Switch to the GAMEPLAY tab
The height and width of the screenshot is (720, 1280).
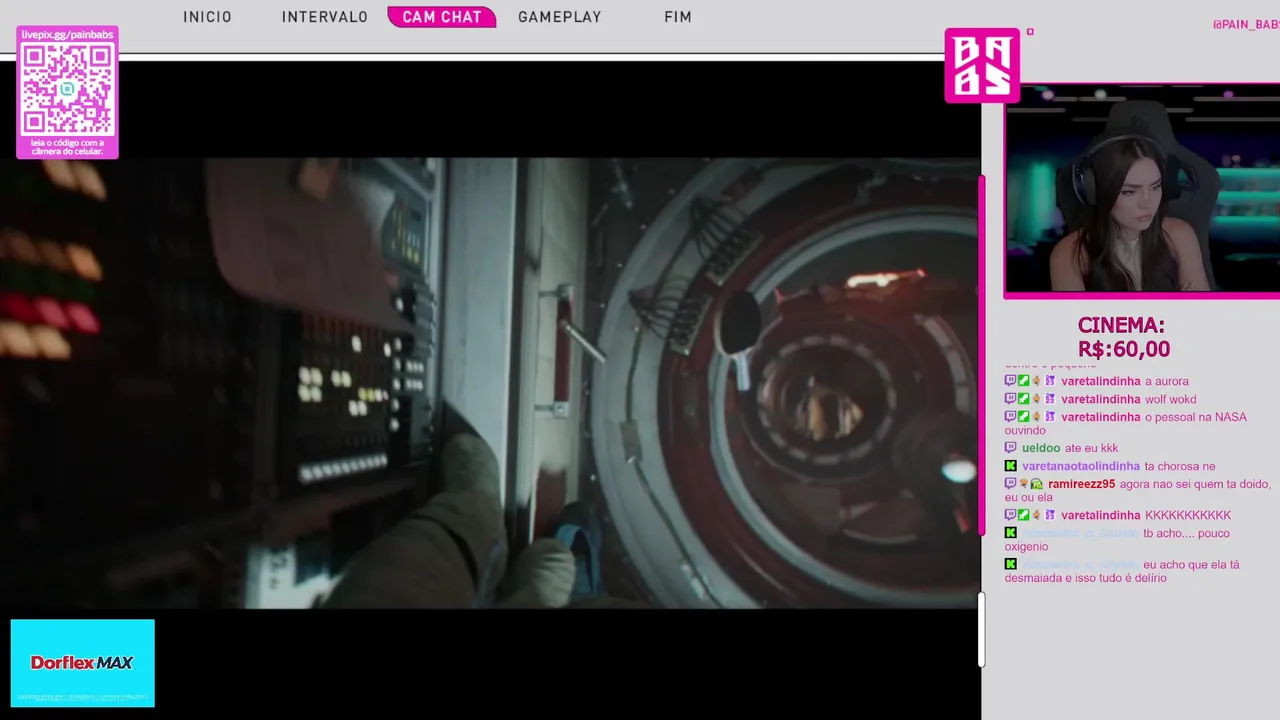pos(560,17)
